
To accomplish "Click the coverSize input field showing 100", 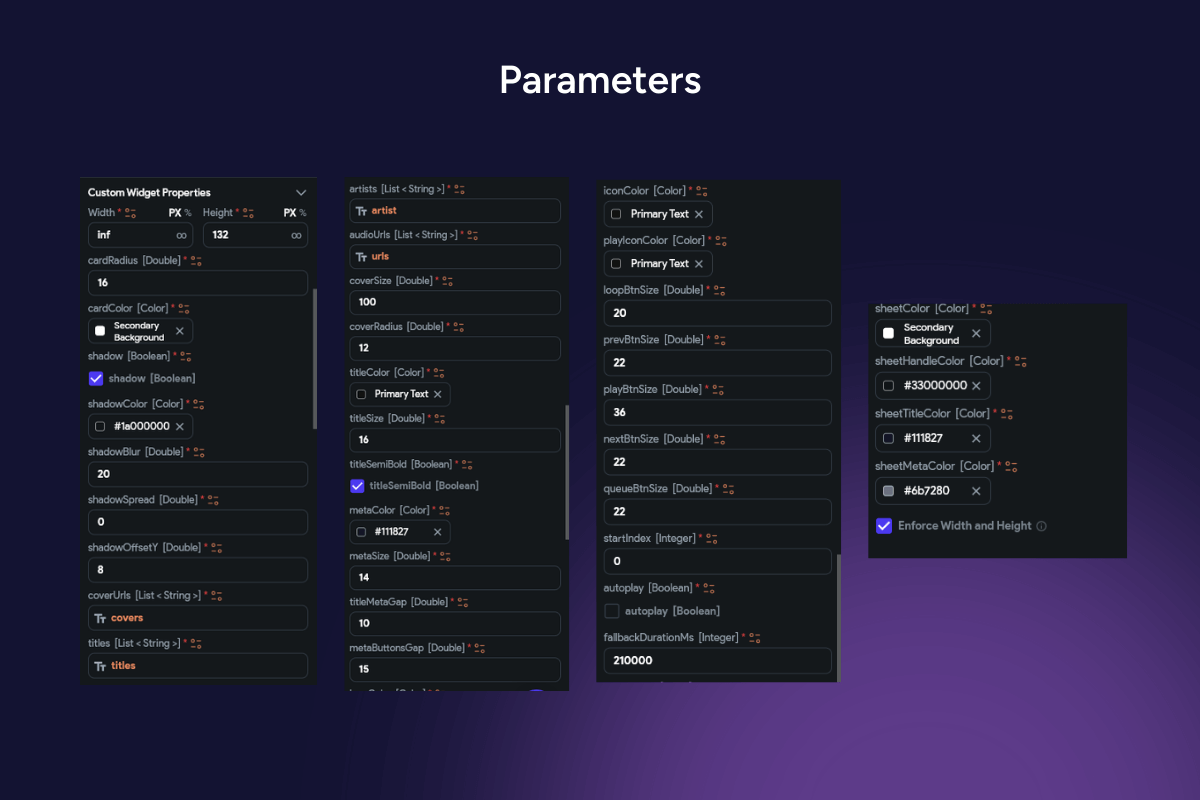I will [x=455, y=302].
